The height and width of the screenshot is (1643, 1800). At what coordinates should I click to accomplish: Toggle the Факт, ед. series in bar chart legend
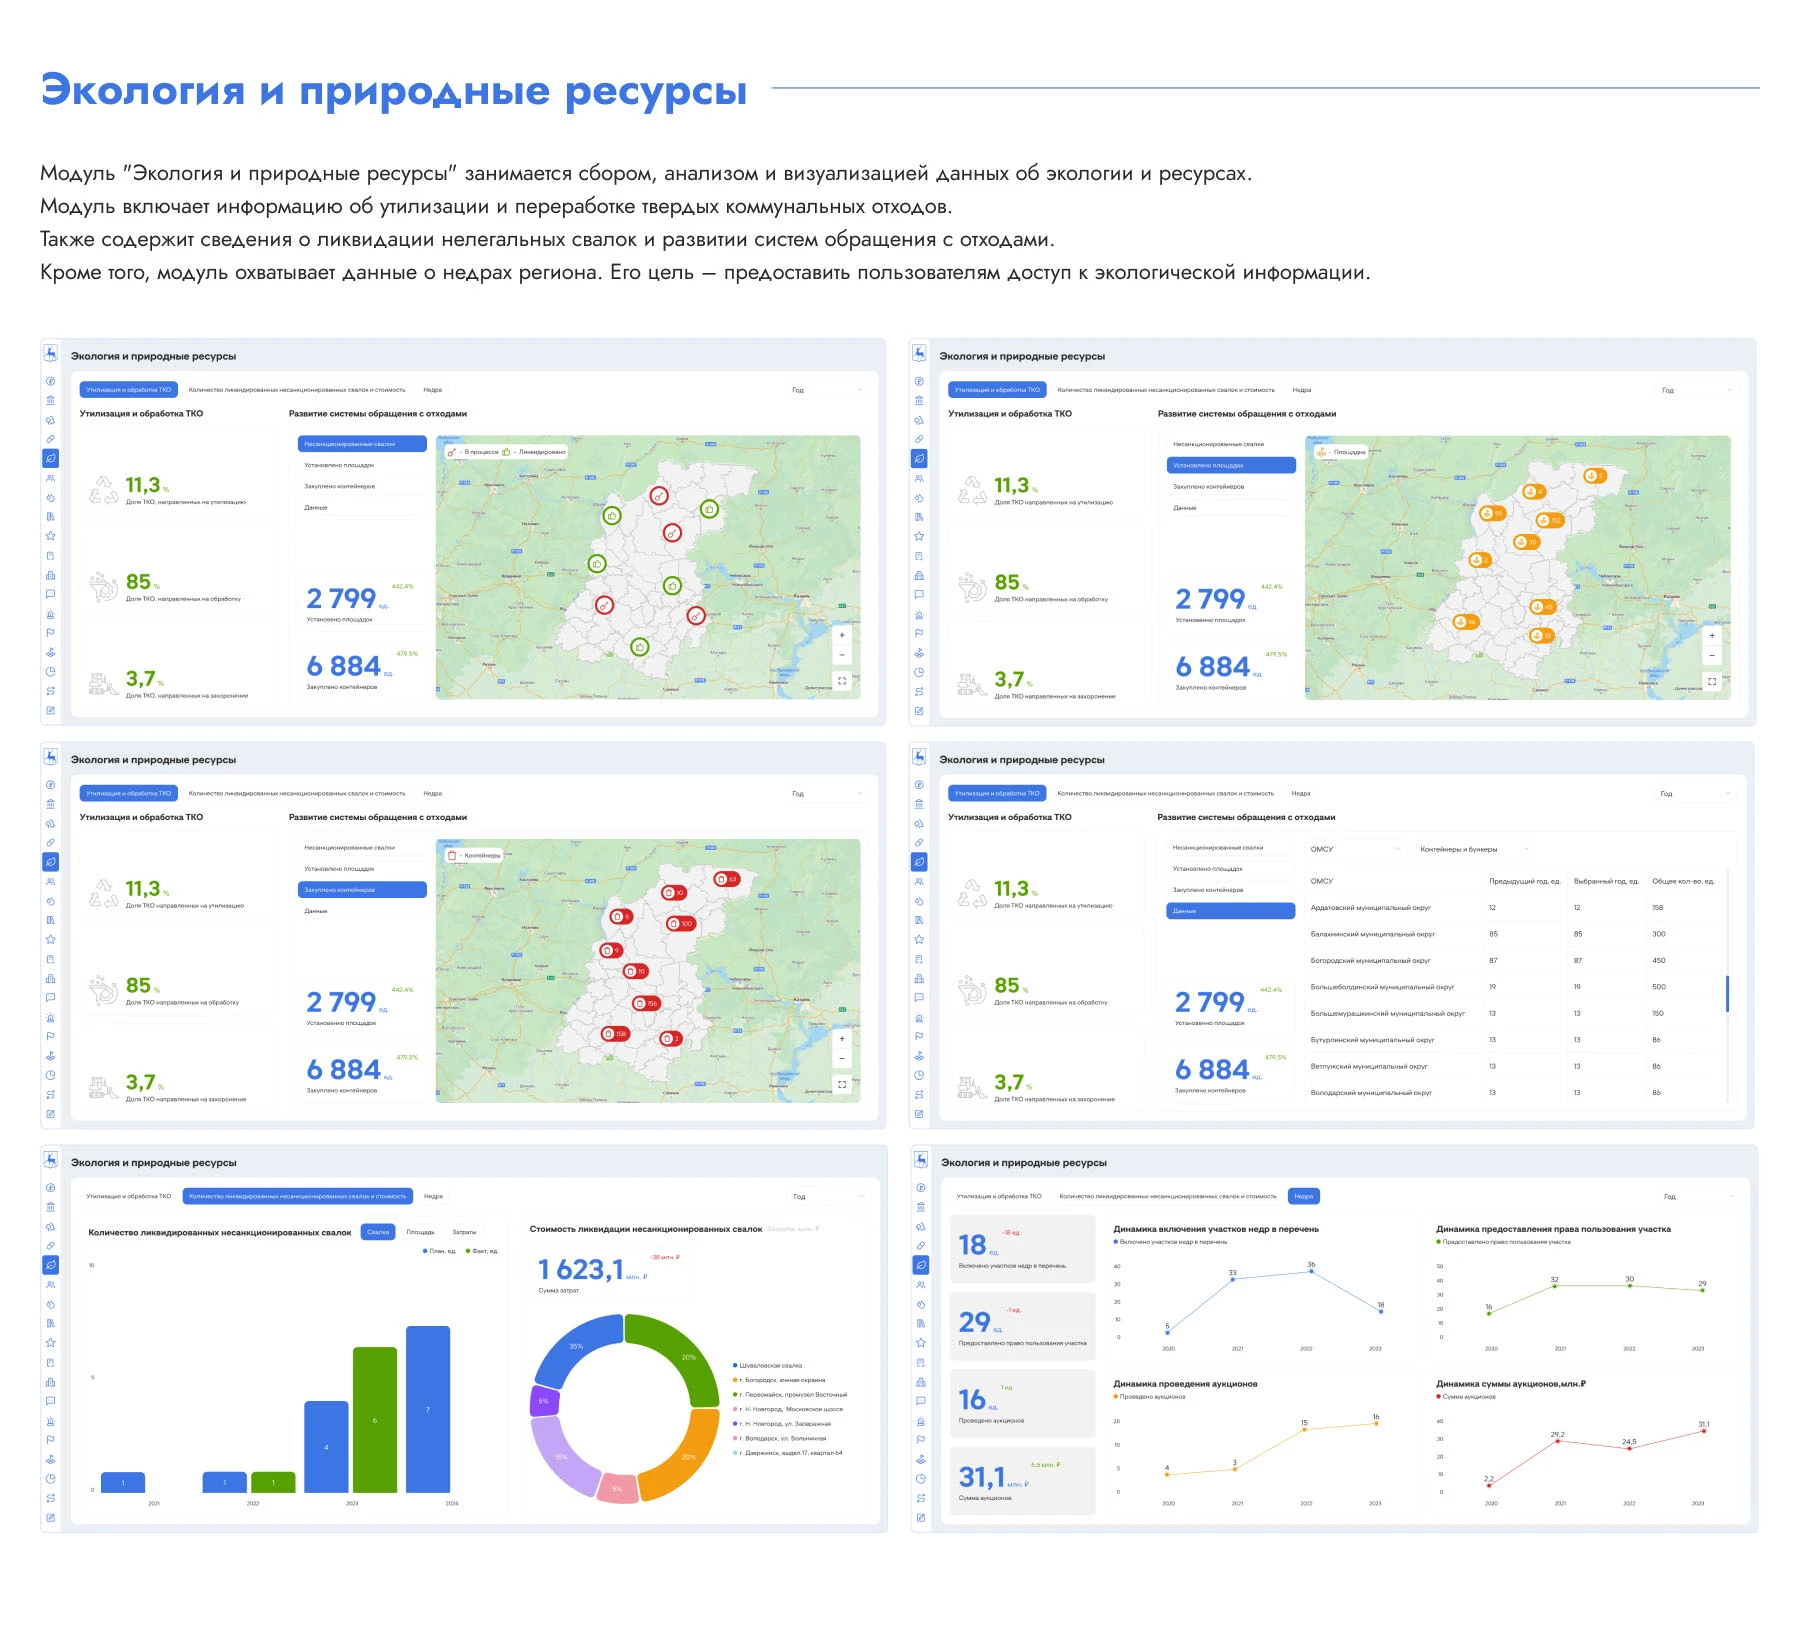(x=482, y=1251)
